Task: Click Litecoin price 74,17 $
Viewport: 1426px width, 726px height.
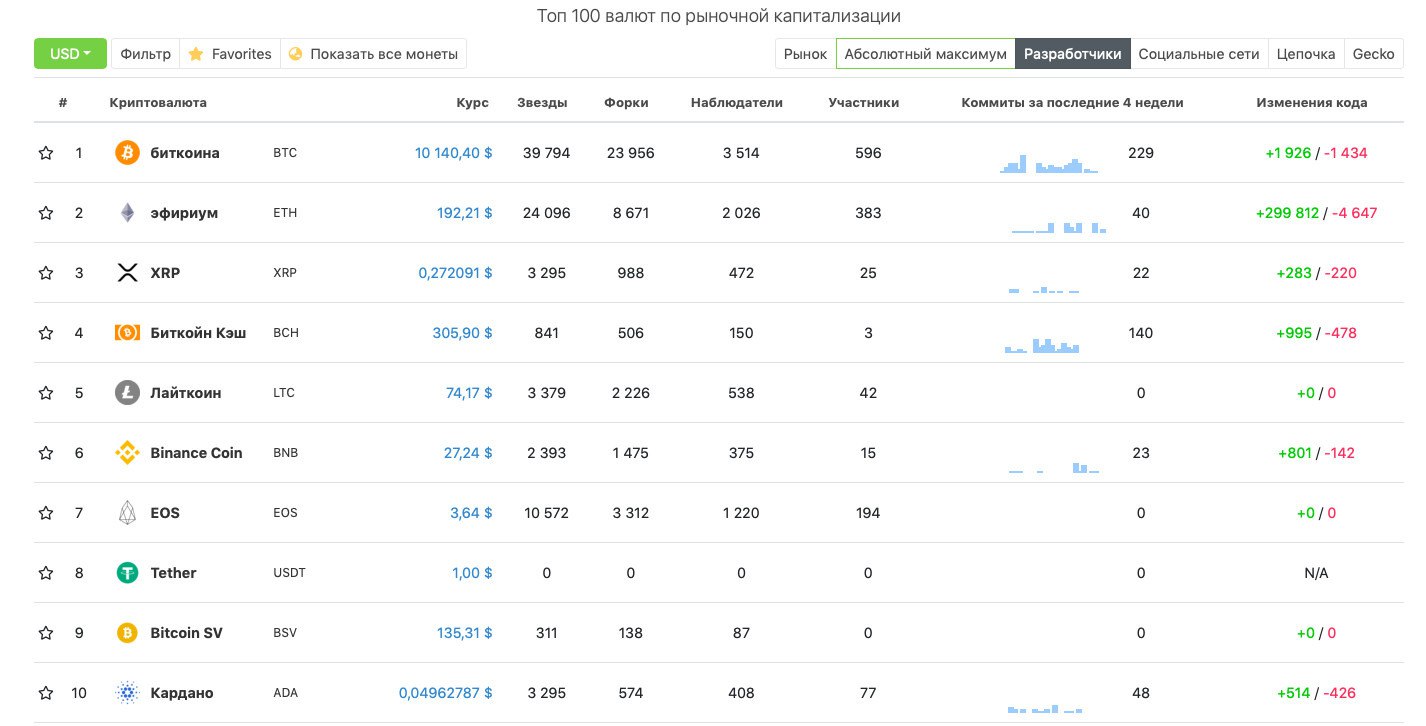Action: tap(469, 393)
